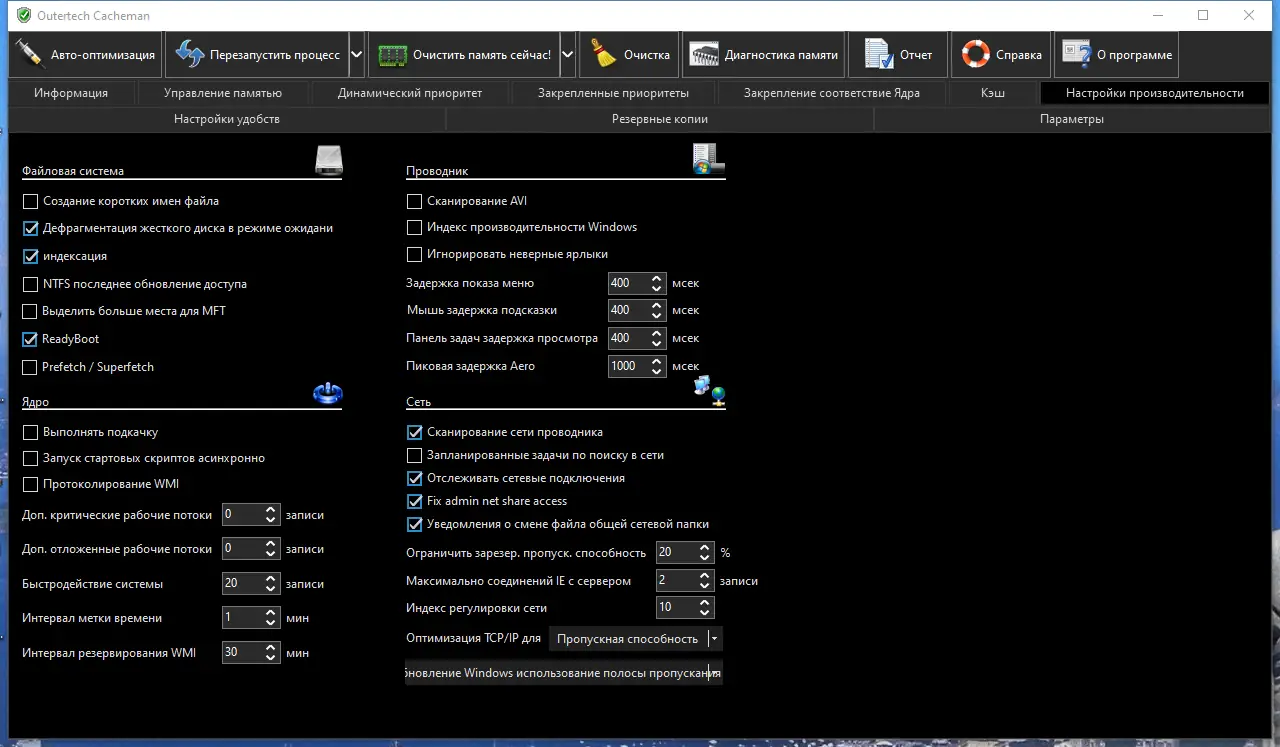The height and width of the screenshot is (747, 1280).
Task: Go to the Кэш tab
Action: click(x=993, y=93)
